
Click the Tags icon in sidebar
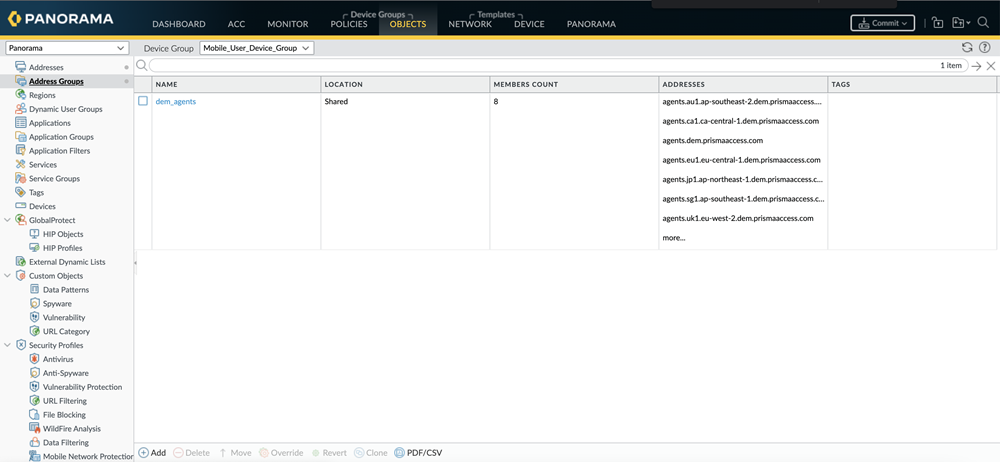point(21,192)
